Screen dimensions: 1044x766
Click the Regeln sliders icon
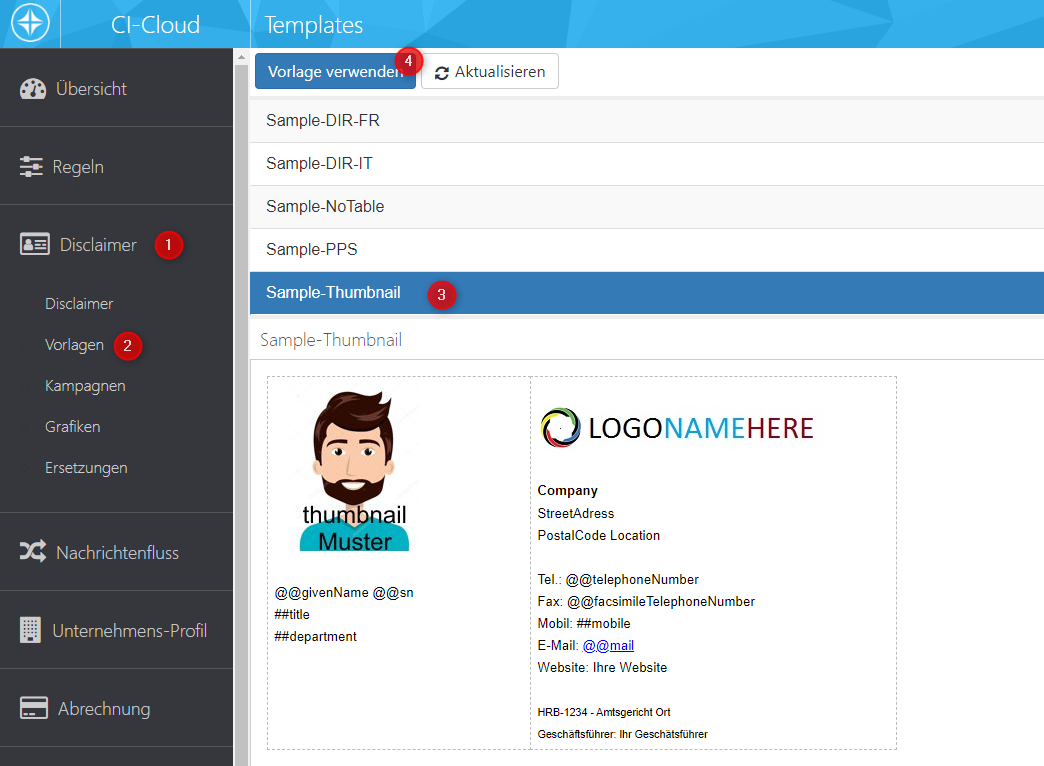coord(32,167)
